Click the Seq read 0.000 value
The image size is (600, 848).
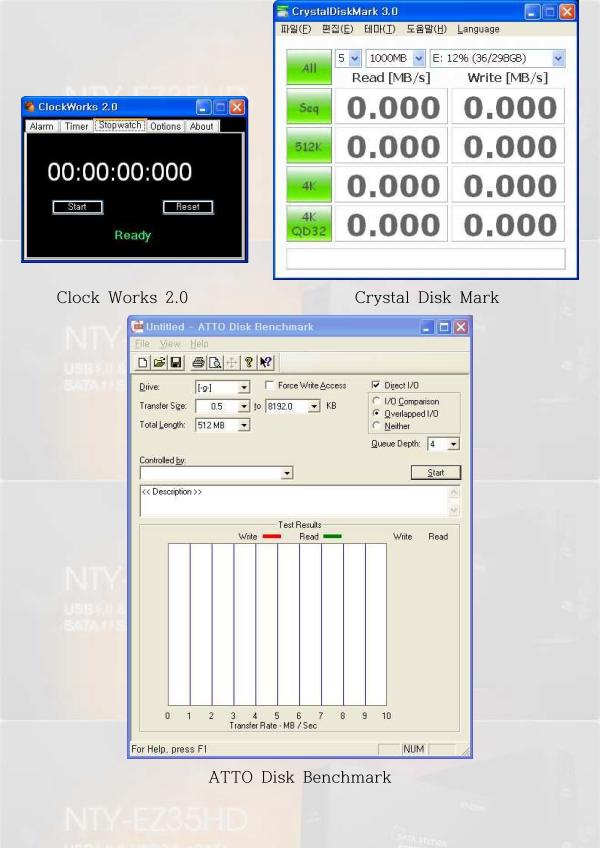tap(392, 107)
